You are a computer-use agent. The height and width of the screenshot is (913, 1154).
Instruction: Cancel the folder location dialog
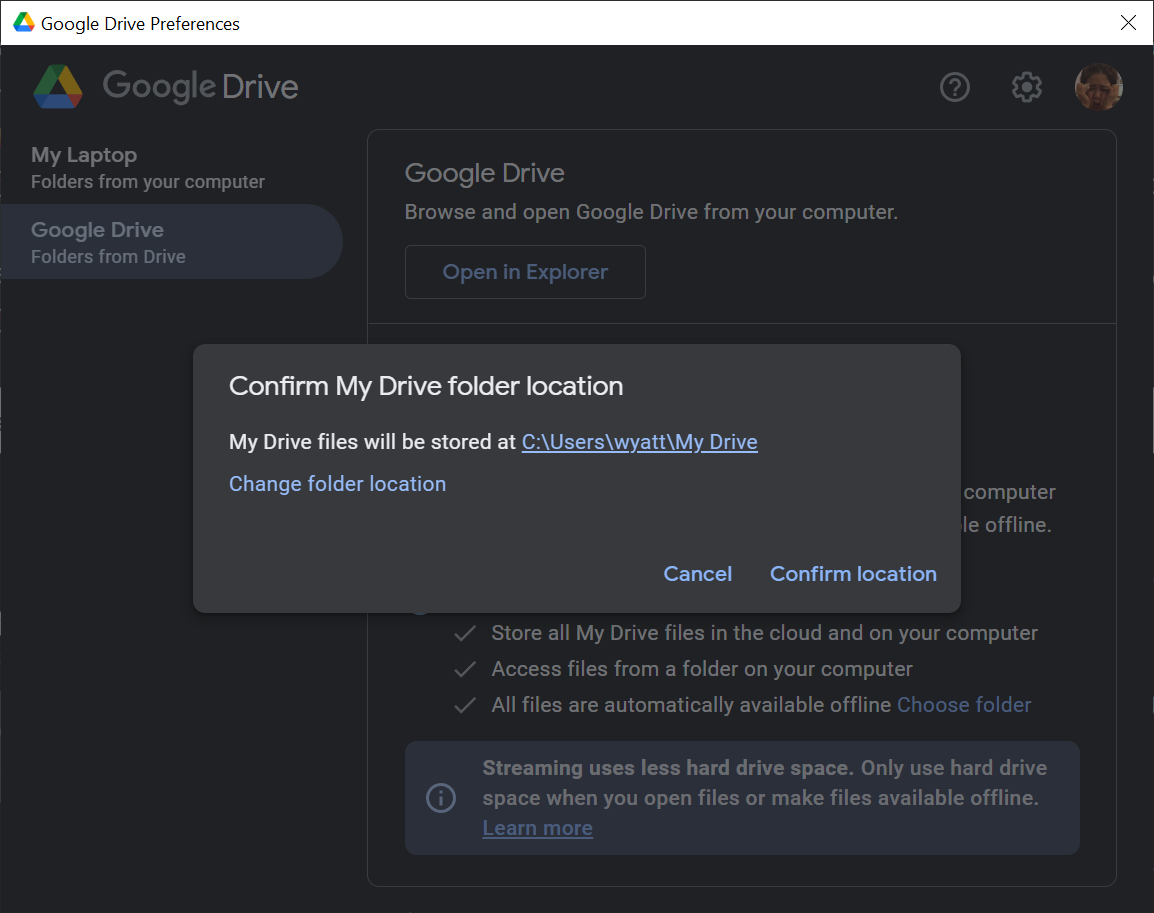[698, 574]
